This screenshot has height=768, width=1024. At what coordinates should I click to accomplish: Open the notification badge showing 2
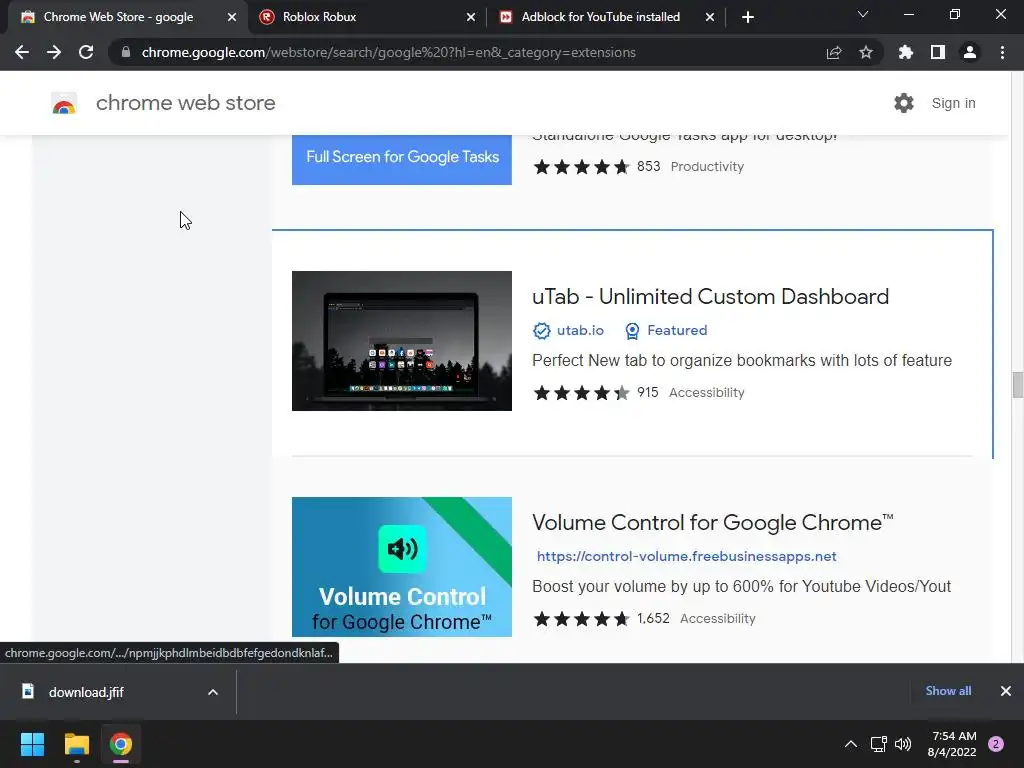pyautogui.click(x=996, y=744)
